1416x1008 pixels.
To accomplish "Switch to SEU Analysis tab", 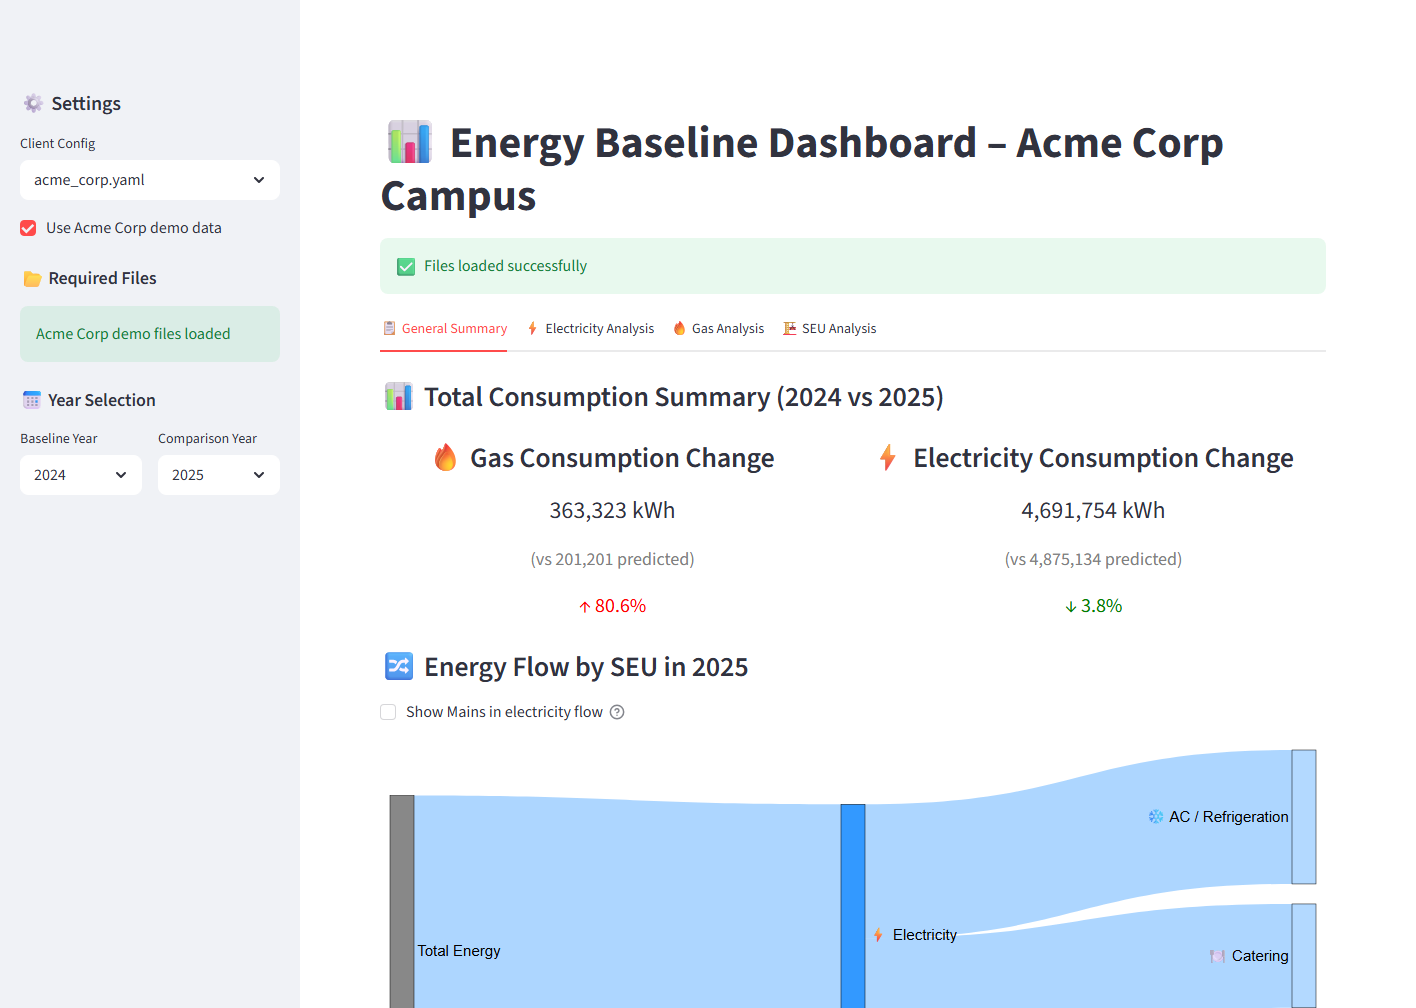I will (829, 329).
